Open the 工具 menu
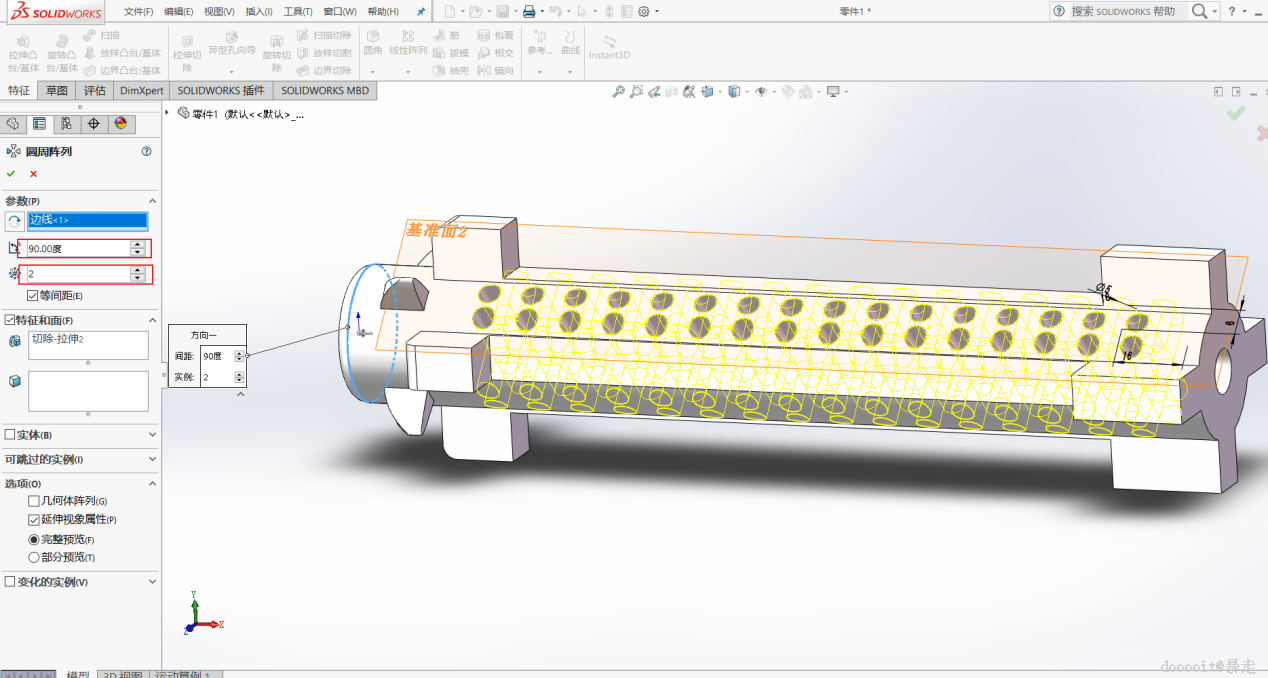This screenshot has width=1268, height=678. tap(297, 12)
